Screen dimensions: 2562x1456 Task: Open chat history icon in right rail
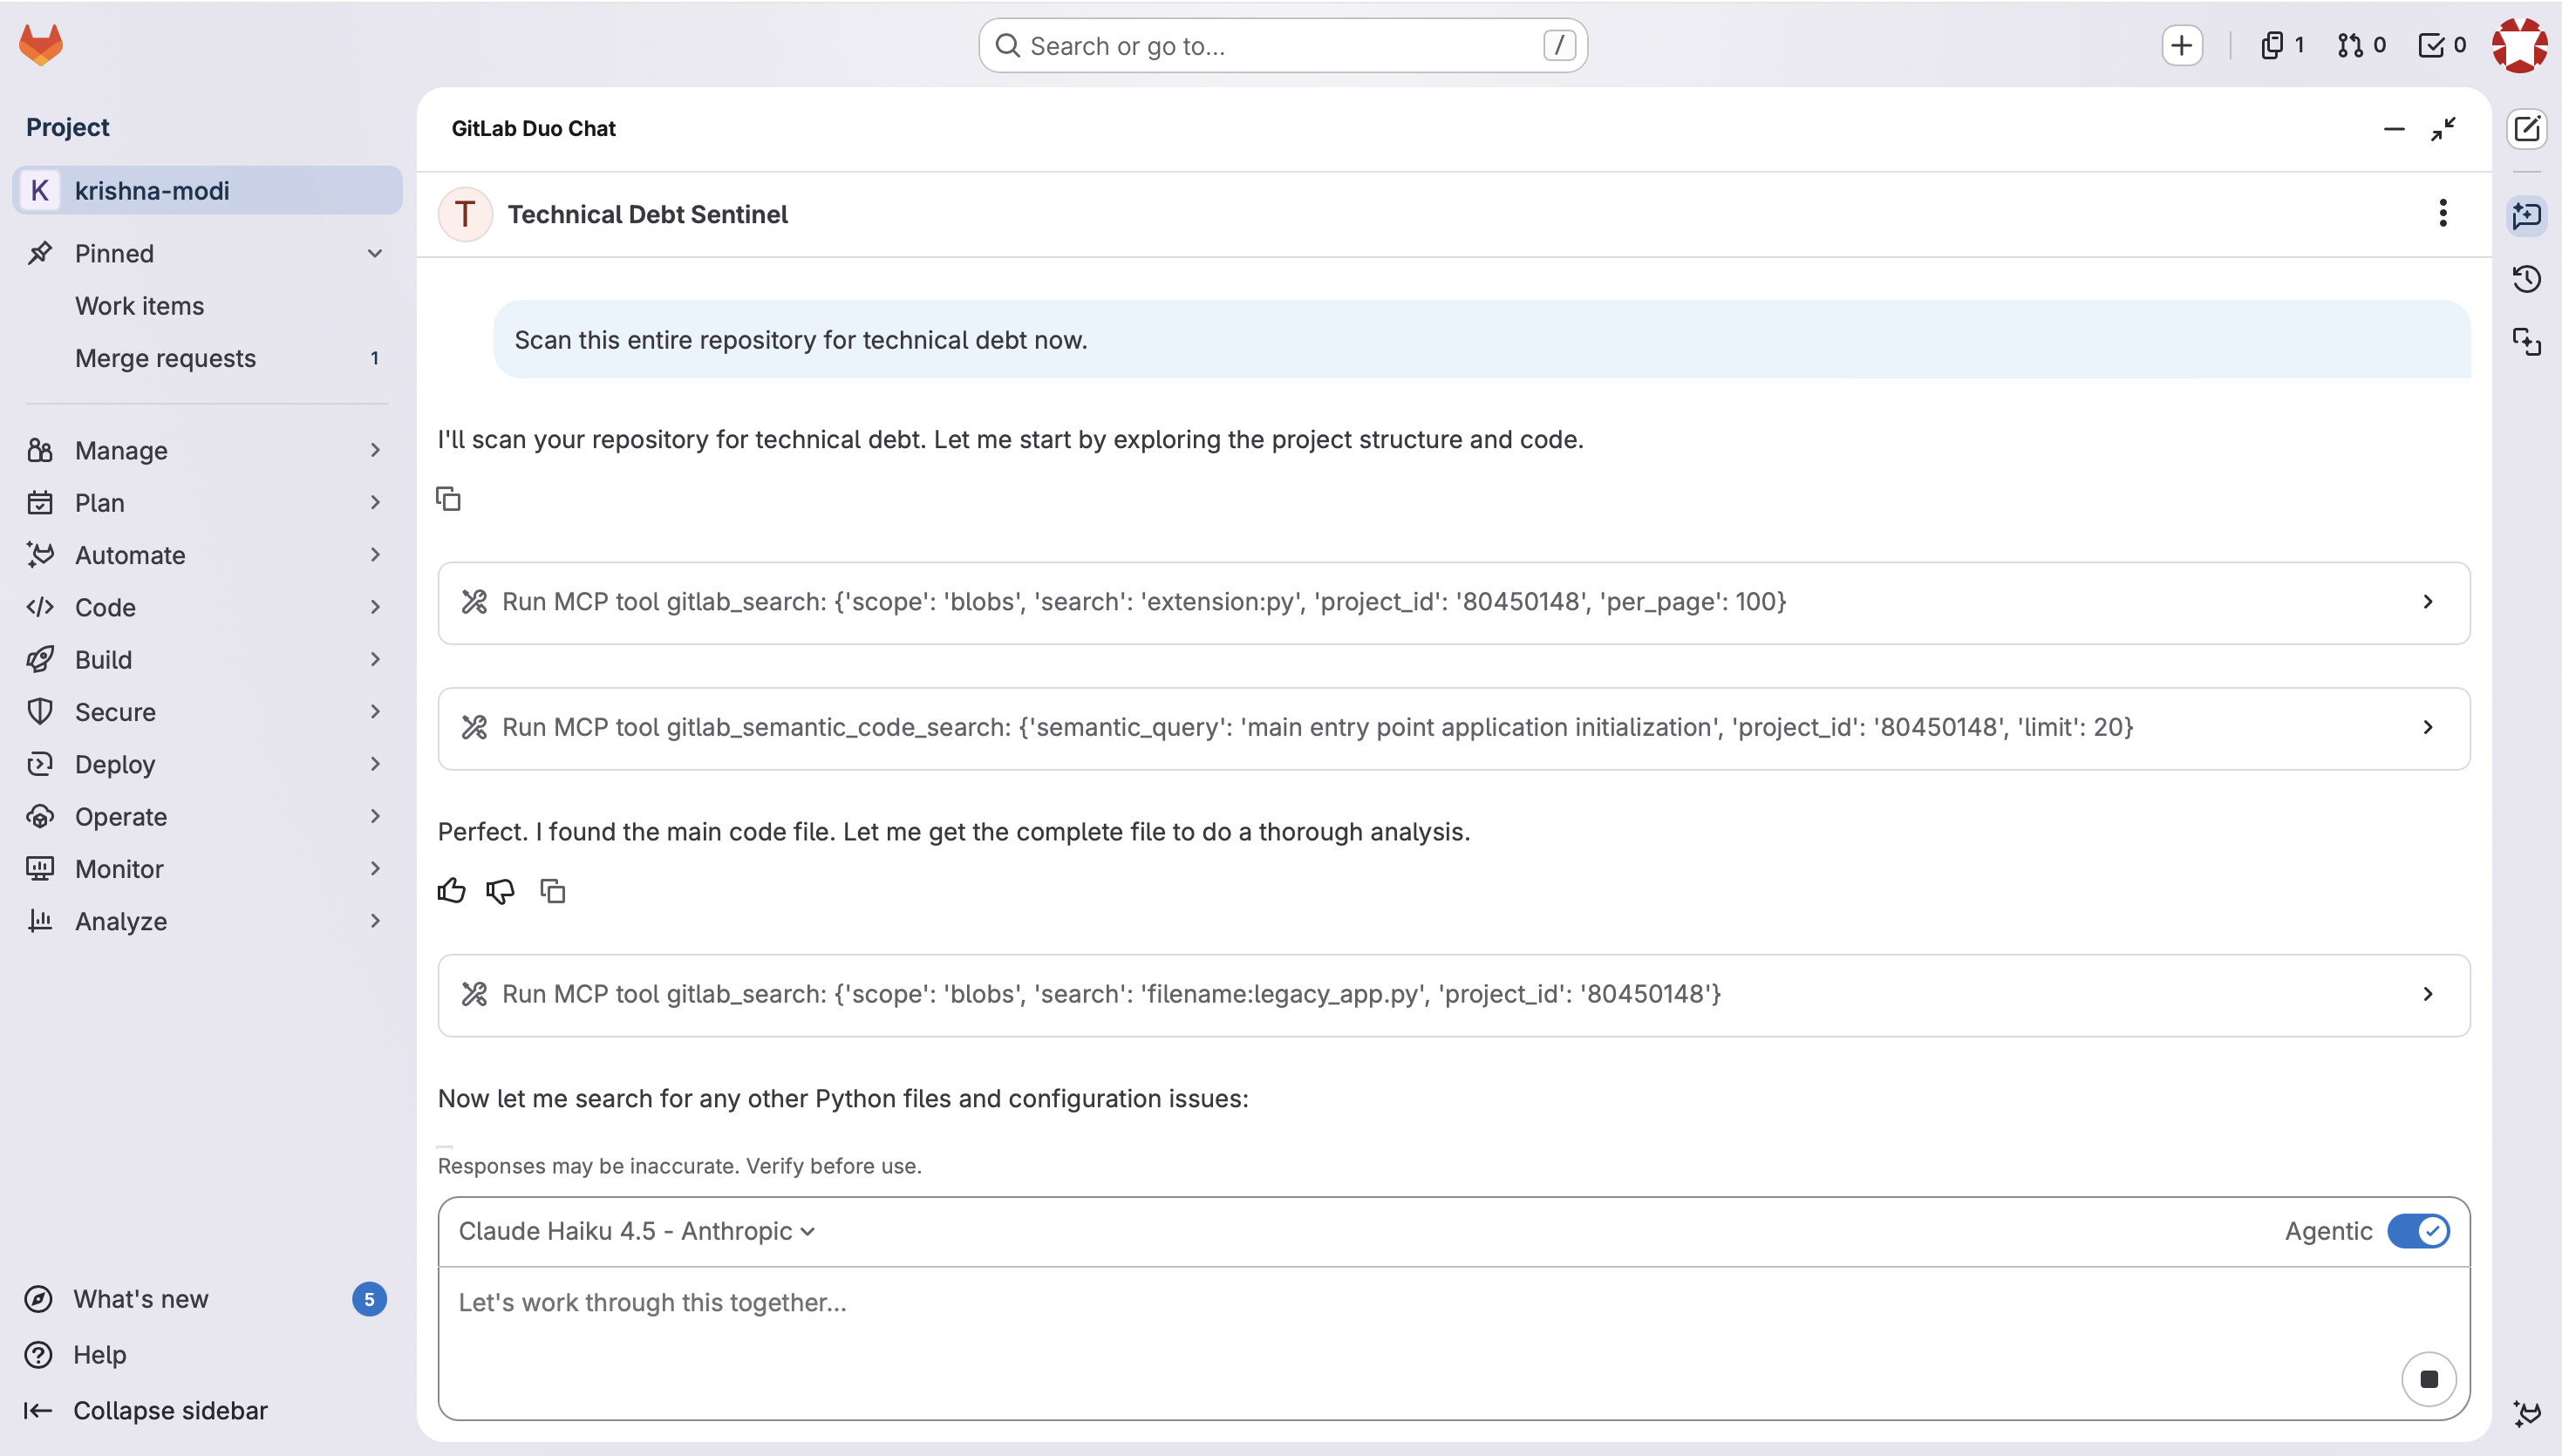coord(2527,279)
